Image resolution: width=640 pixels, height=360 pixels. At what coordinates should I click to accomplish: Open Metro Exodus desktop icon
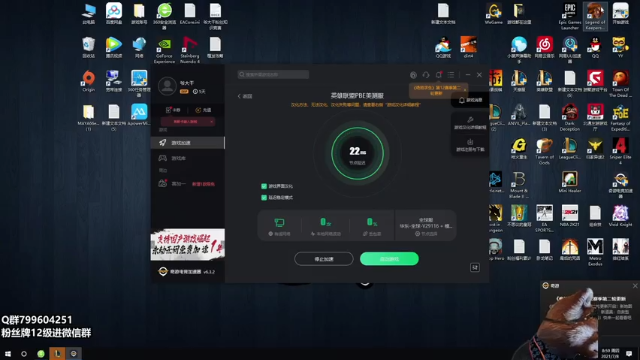pos(595,252)
